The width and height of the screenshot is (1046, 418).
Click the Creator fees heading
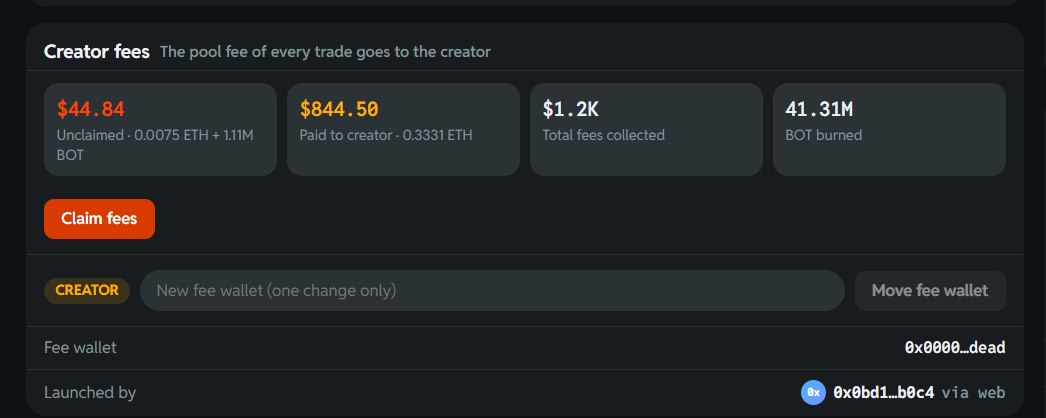point(97,51)
